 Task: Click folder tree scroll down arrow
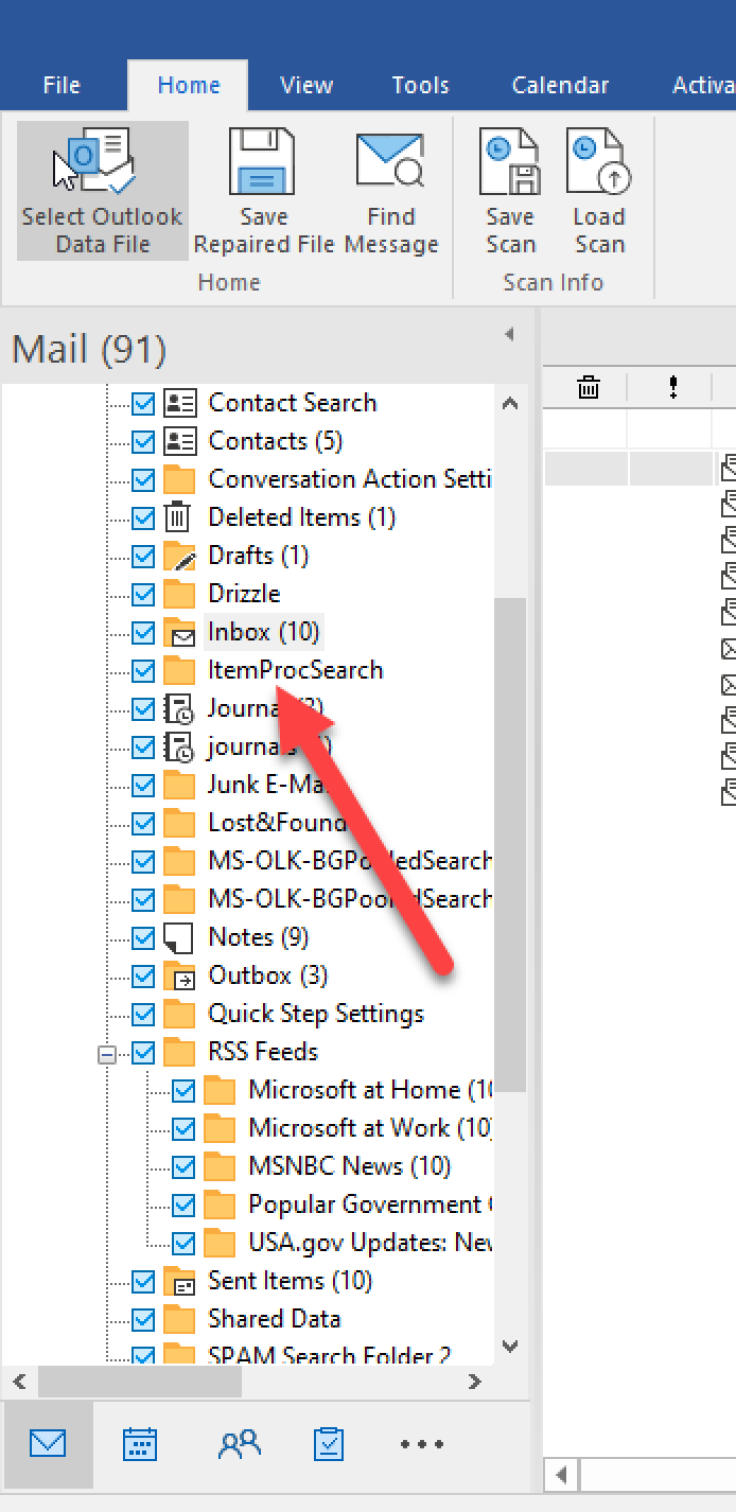click(510, 1346)
